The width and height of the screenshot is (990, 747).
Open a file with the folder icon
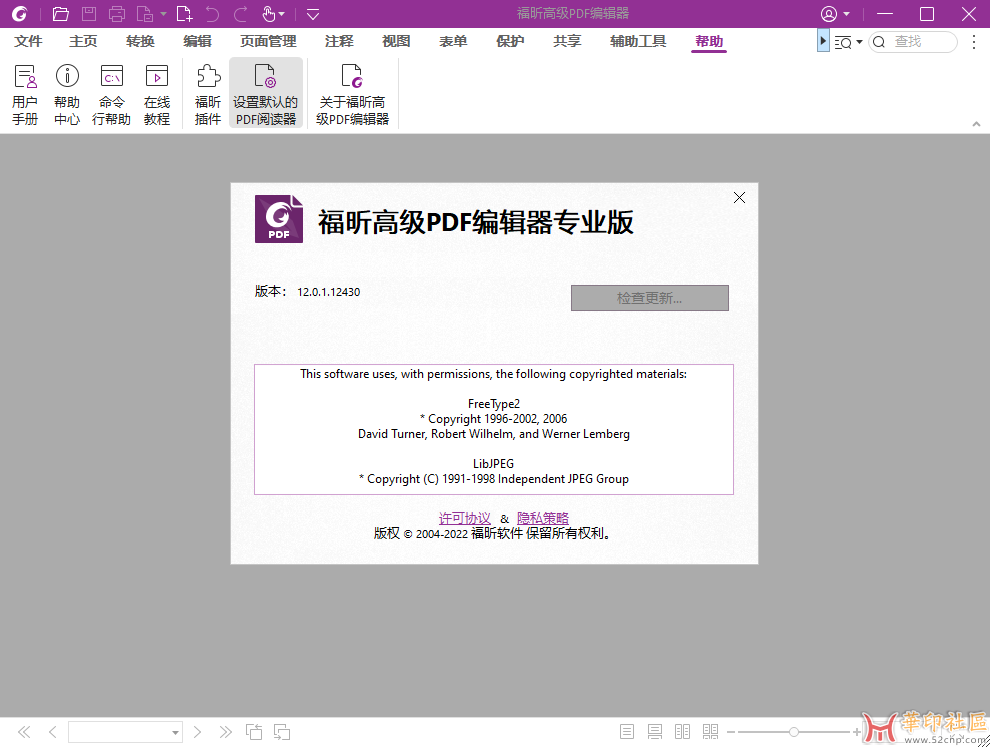click(60, 13)
